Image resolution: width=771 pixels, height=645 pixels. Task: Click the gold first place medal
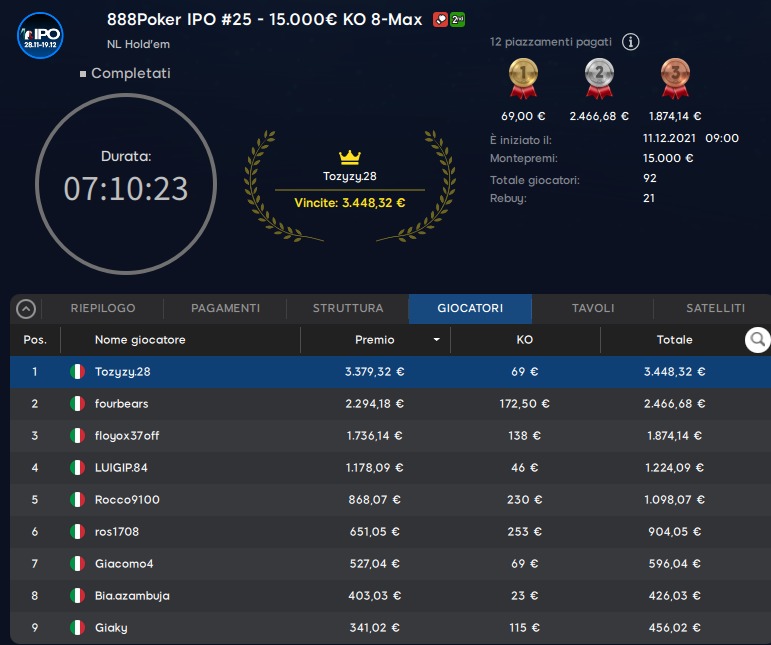pos(523,78)
